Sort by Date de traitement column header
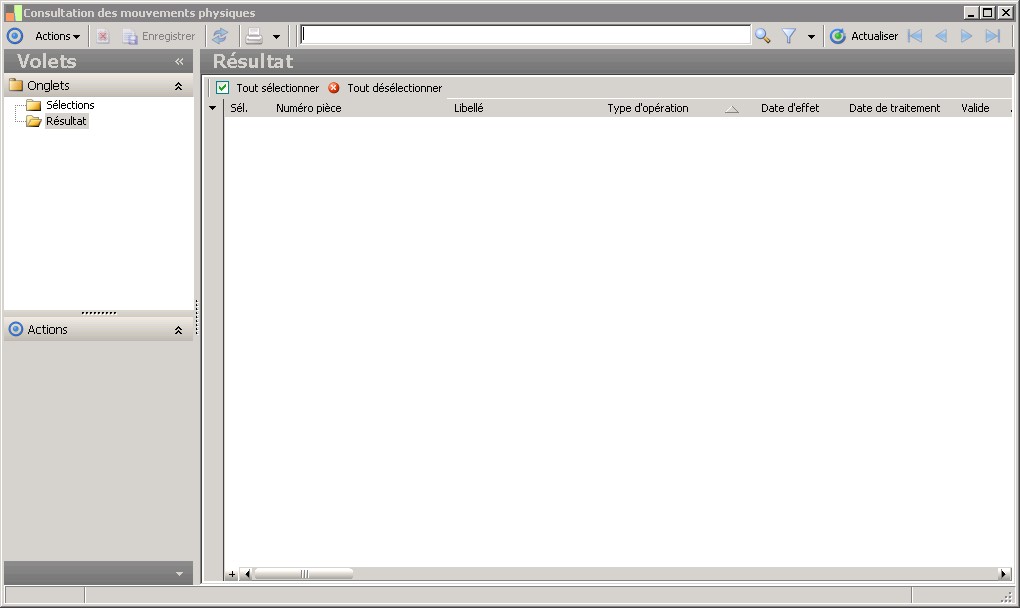Screen dimensions: 1020x608 tap(894, 109)
